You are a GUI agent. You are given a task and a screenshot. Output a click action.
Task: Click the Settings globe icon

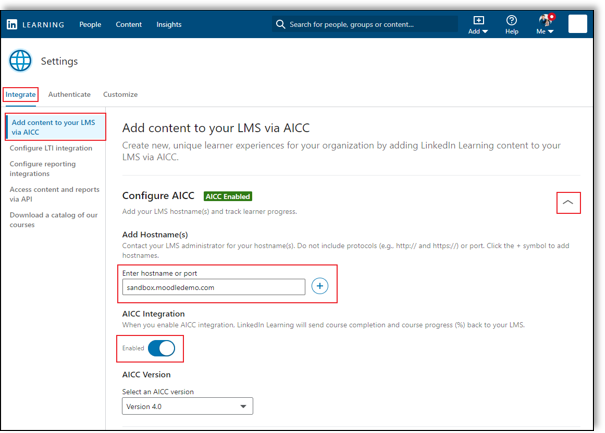coord(20,61)
